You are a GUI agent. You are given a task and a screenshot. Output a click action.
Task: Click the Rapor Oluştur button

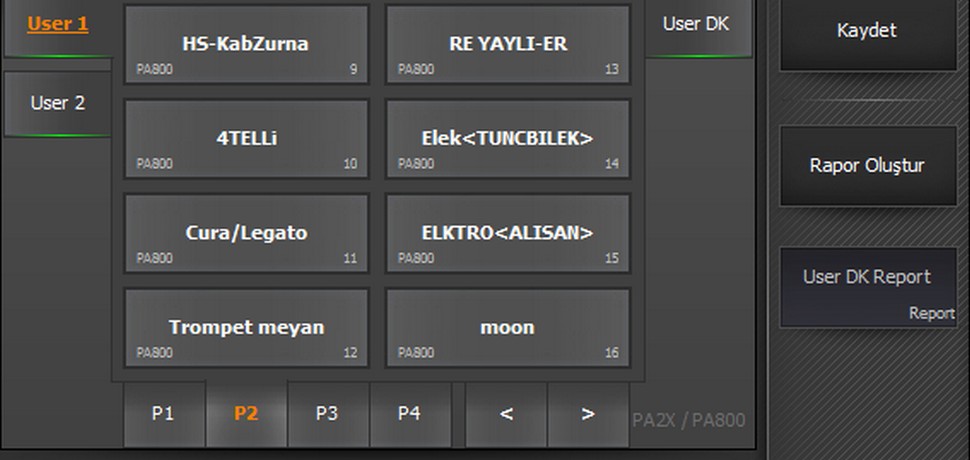(867, 166)
